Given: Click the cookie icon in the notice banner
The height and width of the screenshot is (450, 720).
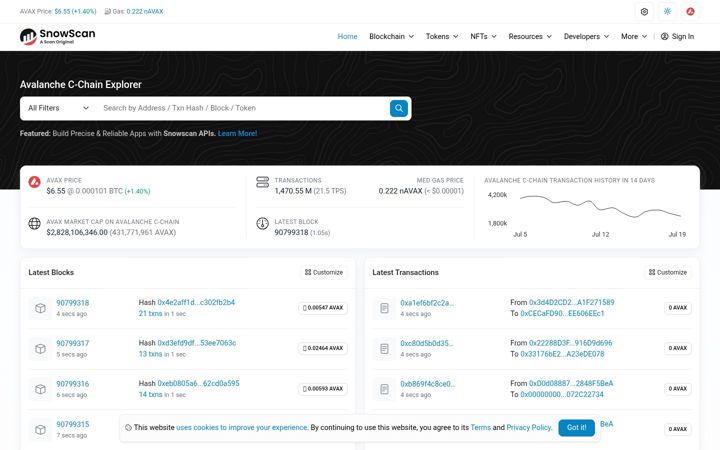Looking at the screenshot, I should coord(129,428).
